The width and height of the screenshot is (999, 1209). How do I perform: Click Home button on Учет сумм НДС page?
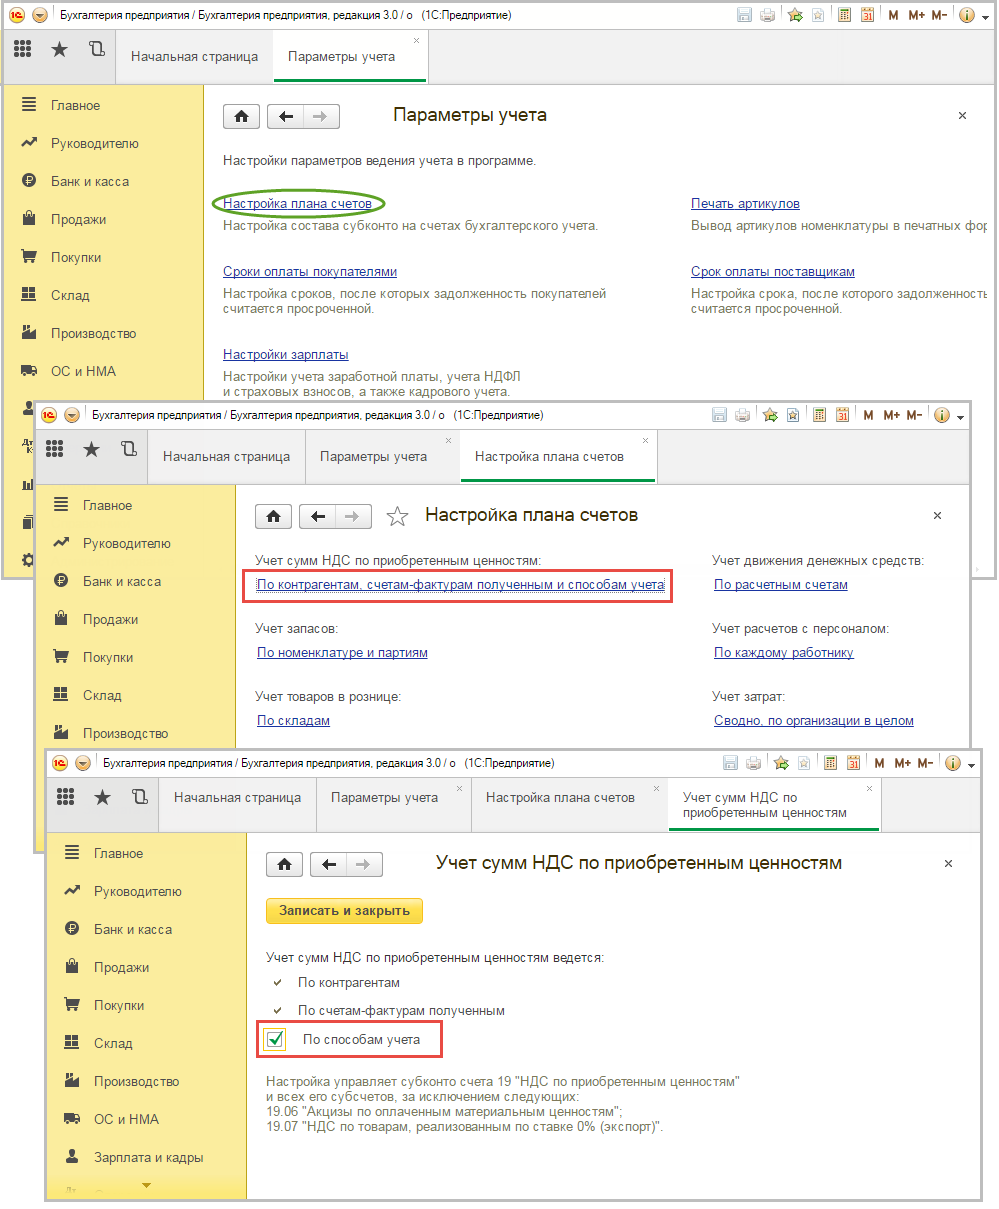click(x=285, y=864)
